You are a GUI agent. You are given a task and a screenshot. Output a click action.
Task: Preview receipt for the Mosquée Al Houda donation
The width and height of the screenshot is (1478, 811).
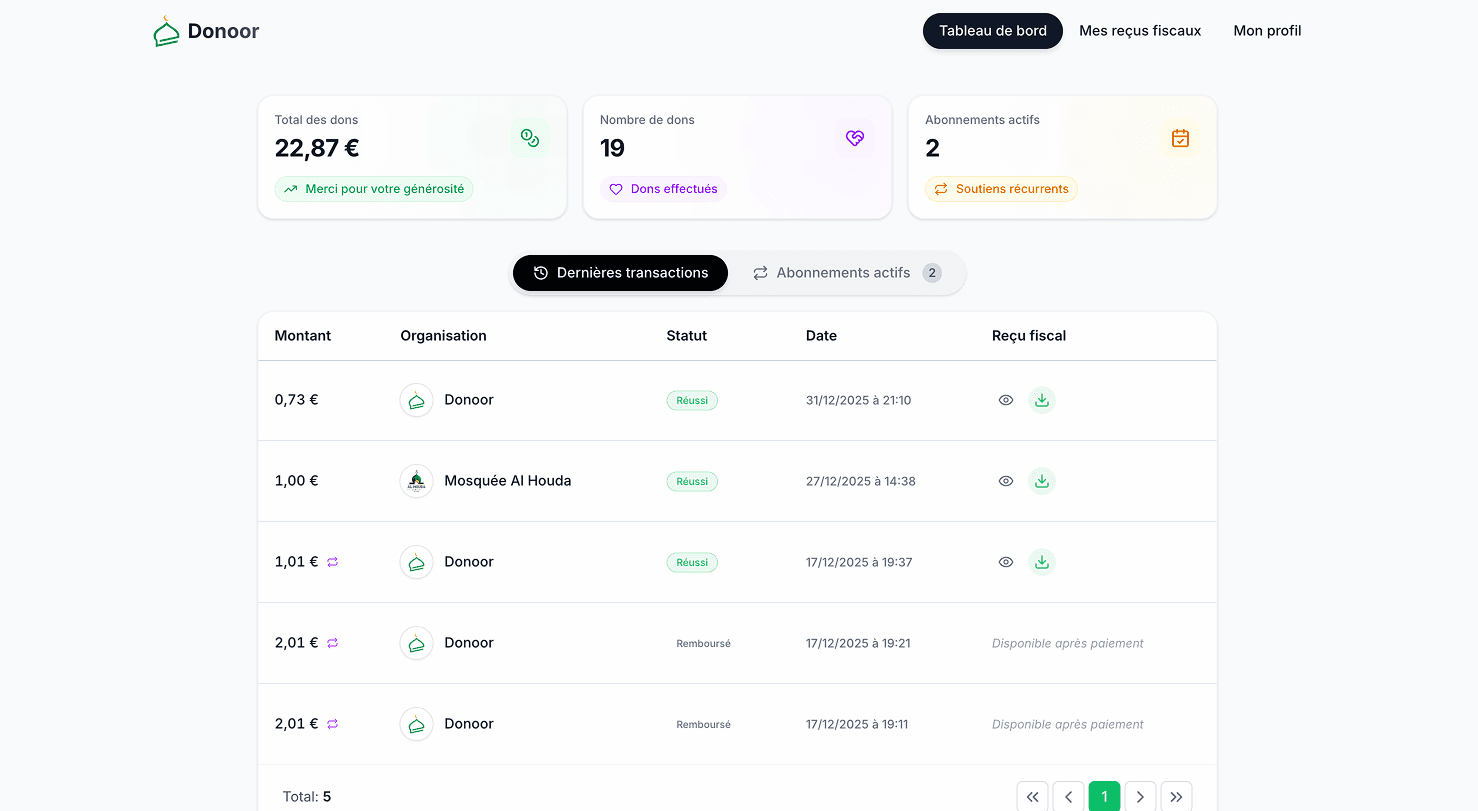(x=1006, y=481)
